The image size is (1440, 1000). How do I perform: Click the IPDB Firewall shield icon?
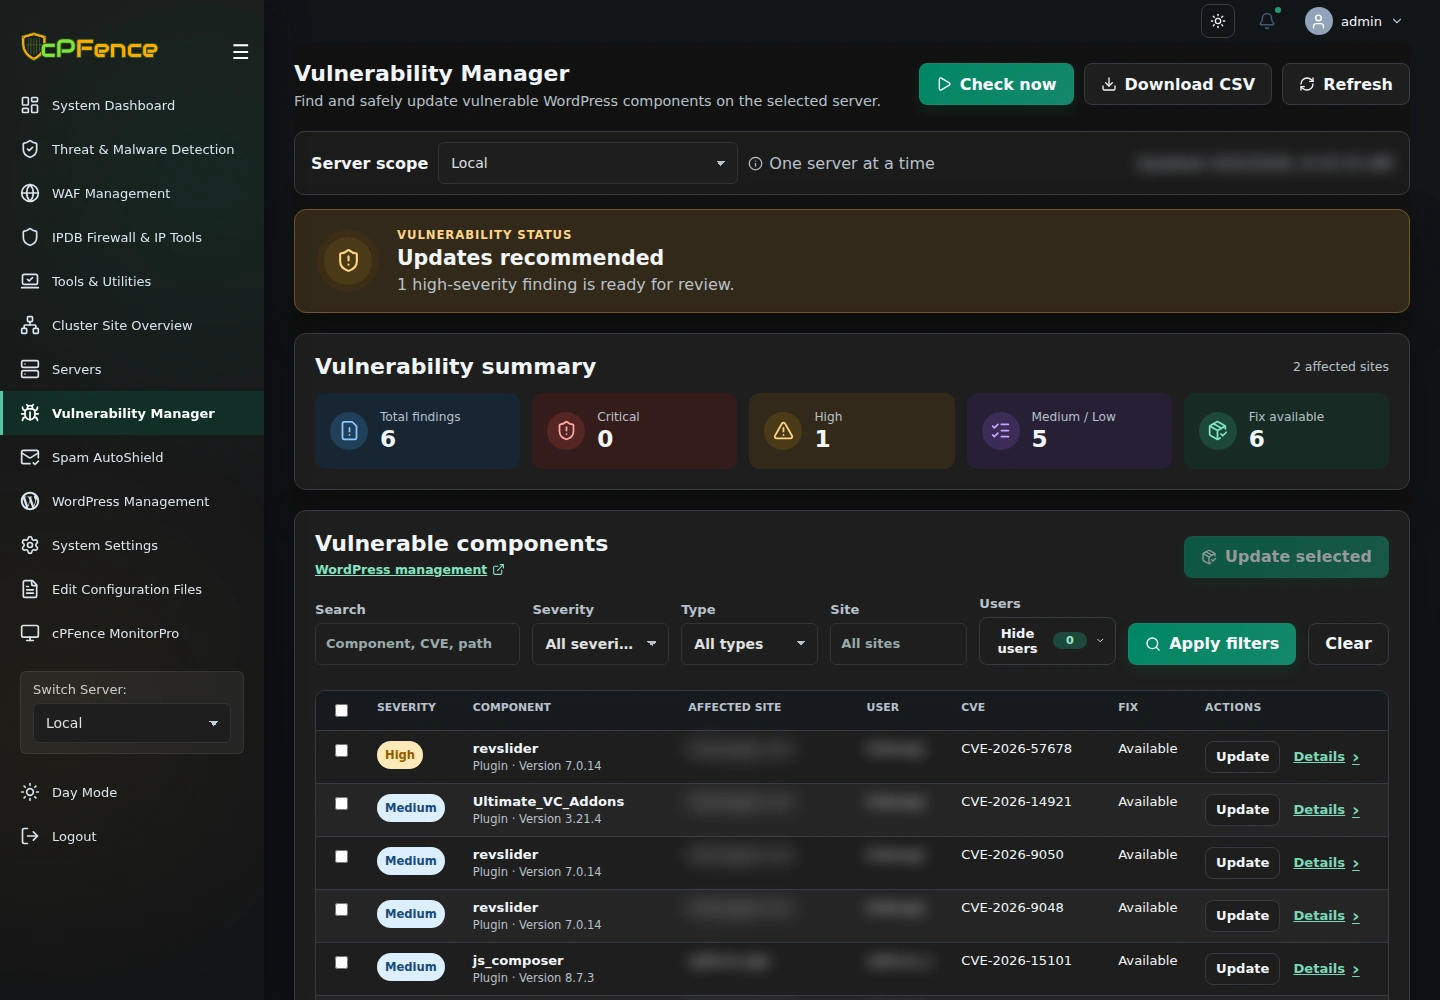[30, 237]
